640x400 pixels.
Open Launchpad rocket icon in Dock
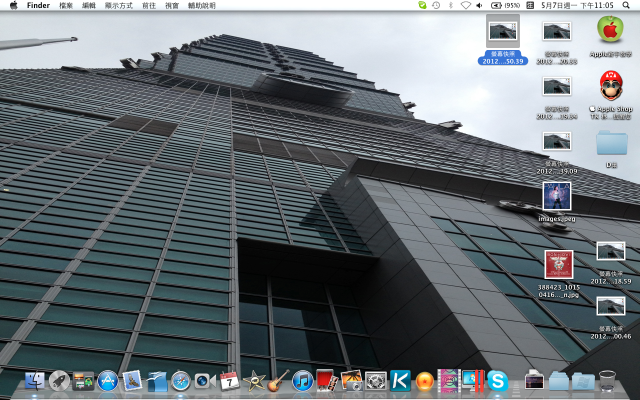click(x=59, y=381)
